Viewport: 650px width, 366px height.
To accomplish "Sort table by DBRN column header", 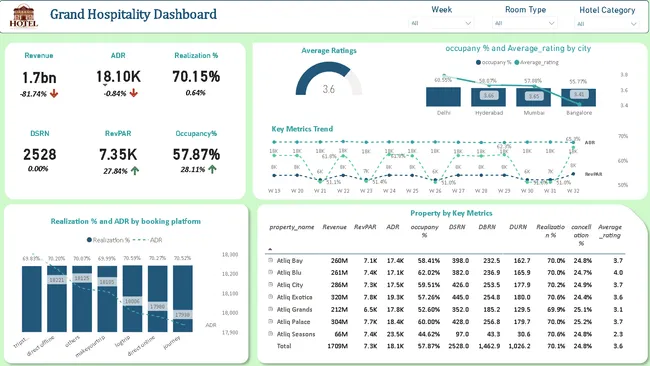I will [x=487, y=227].
